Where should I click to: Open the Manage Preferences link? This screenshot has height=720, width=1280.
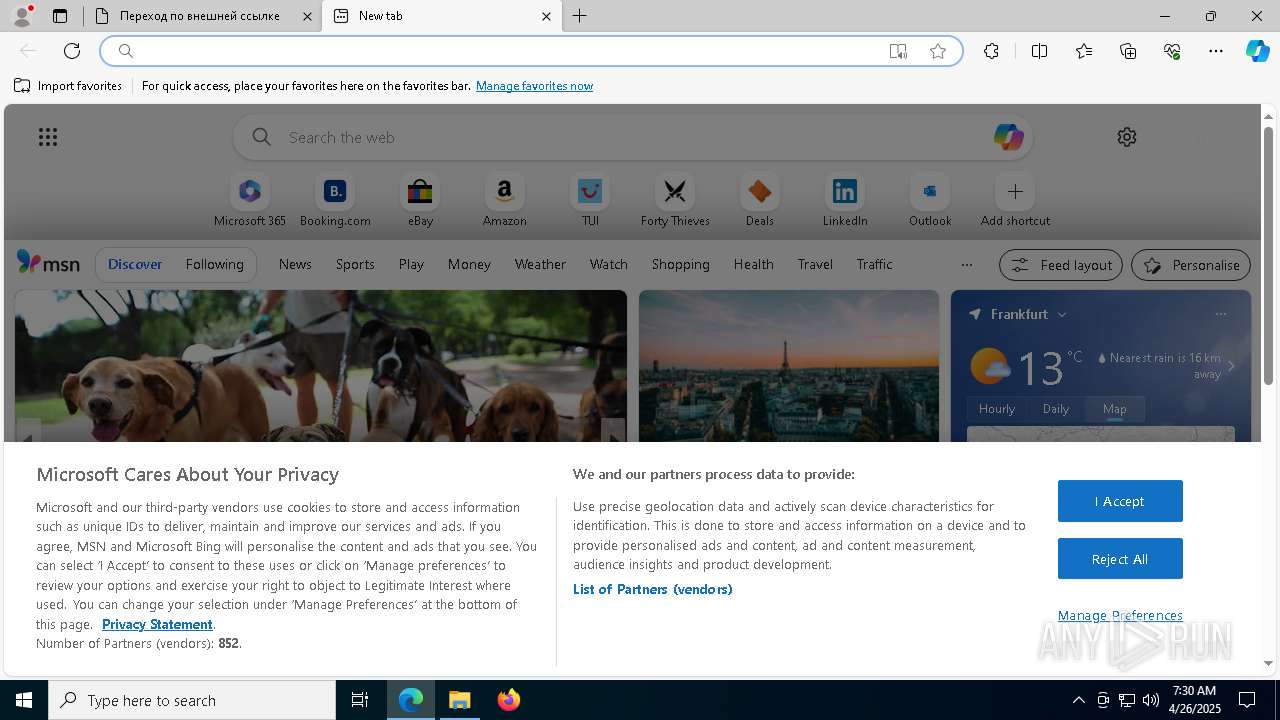[1120, 615]
